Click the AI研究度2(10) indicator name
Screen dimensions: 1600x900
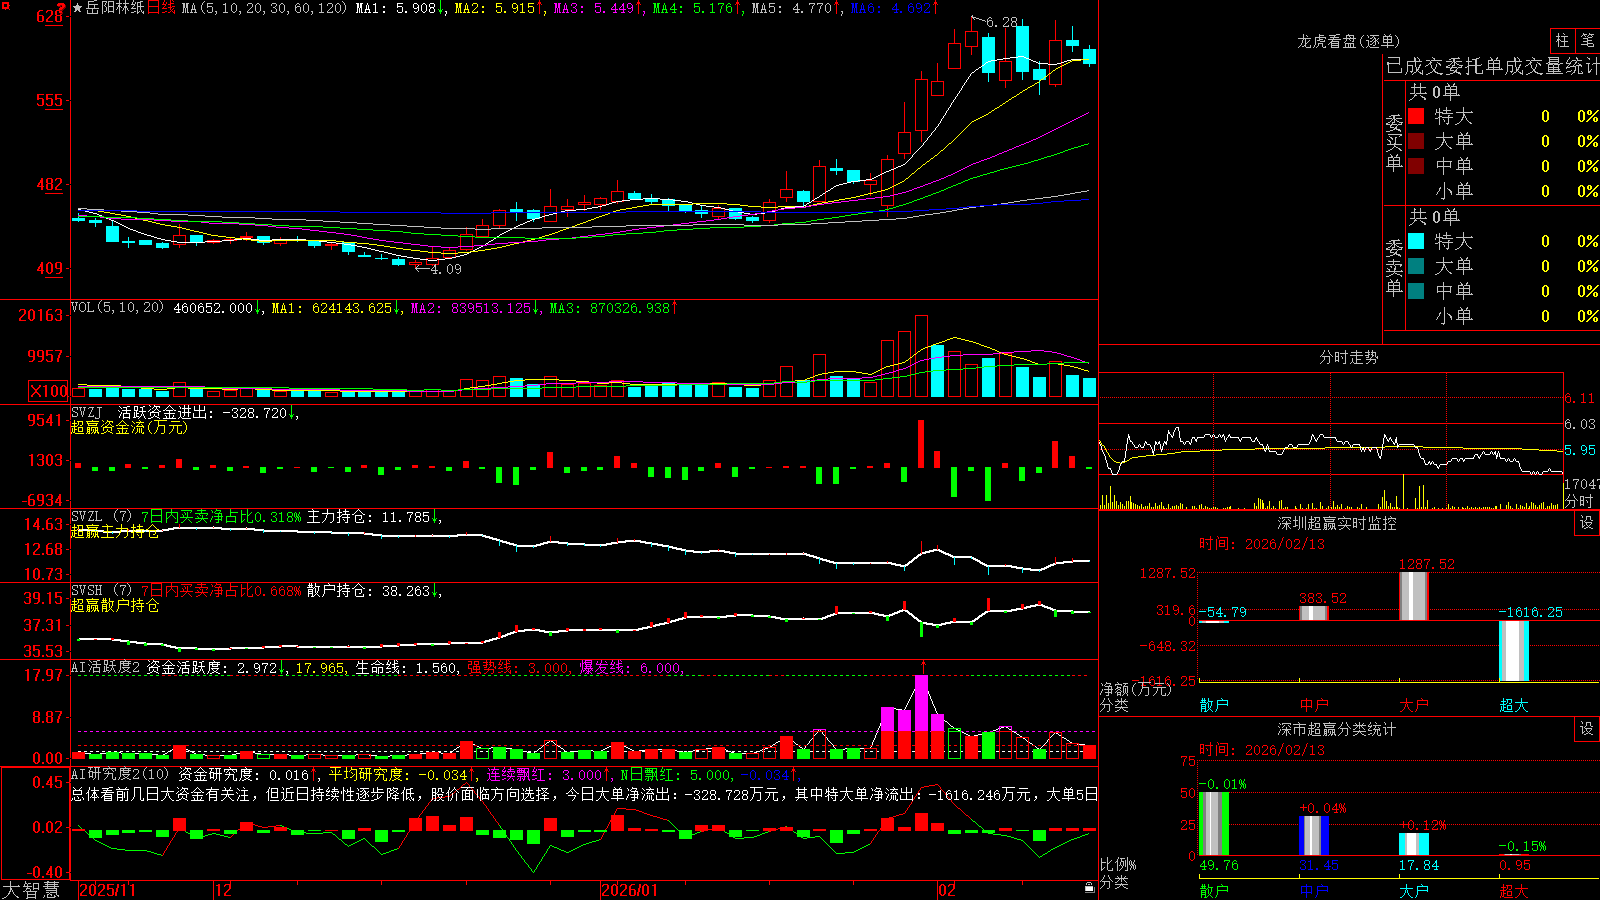120,774
